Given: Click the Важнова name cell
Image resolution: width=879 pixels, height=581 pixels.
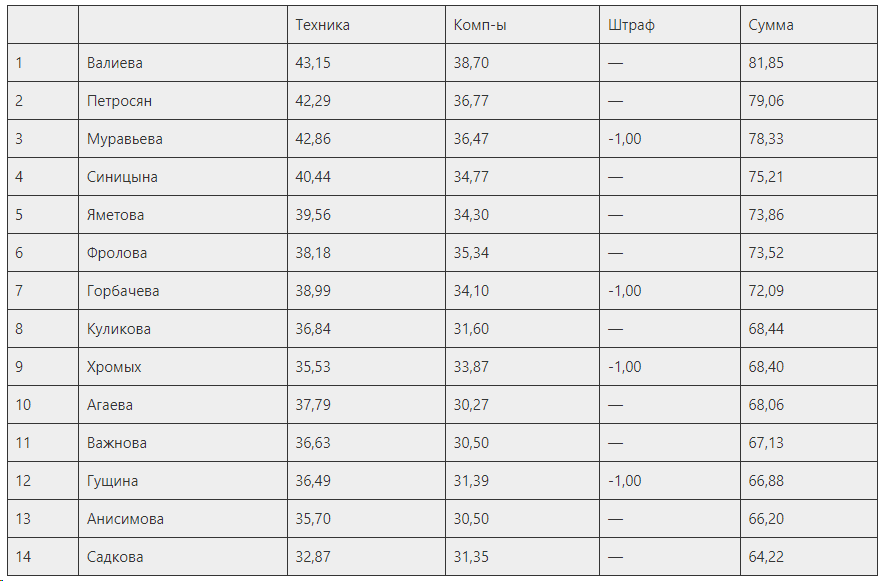Looking at the screenshot, I should (x=183, y=443).
